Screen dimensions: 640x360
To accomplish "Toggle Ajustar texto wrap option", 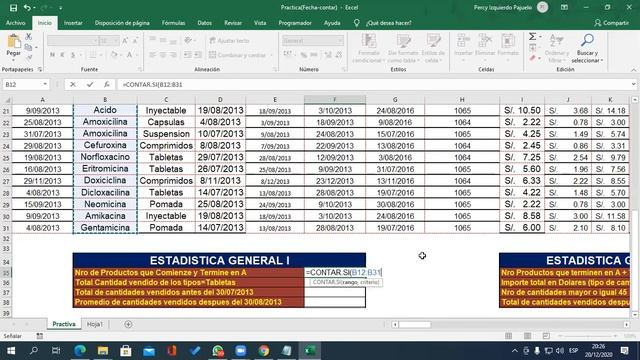I will (x=229, y=41).
